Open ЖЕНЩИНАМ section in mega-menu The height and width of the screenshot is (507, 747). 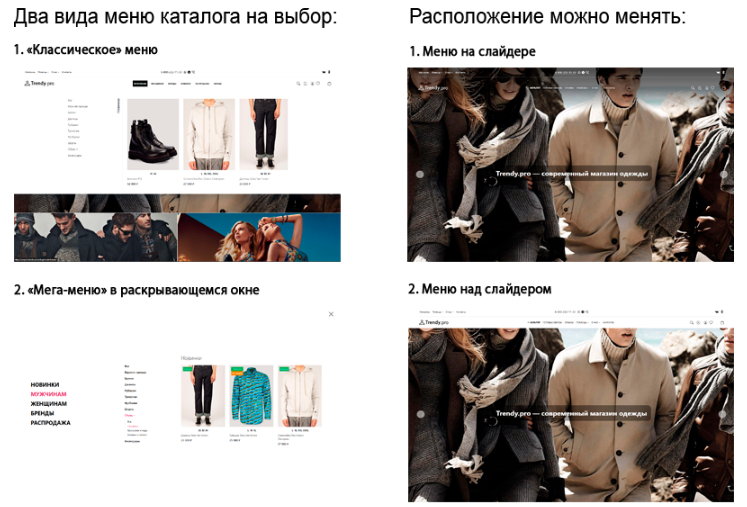click(48, 403)
